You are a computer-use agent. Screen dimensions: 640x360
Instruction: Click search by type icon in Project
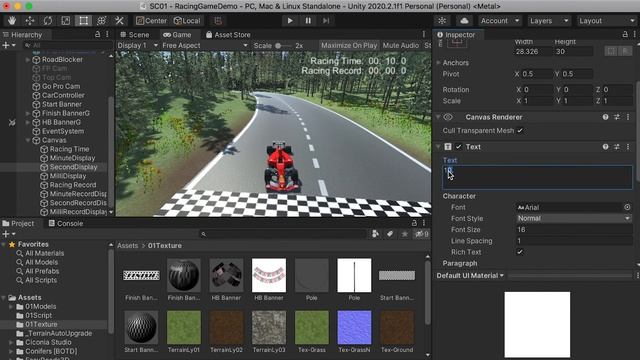tap(376, 234)
